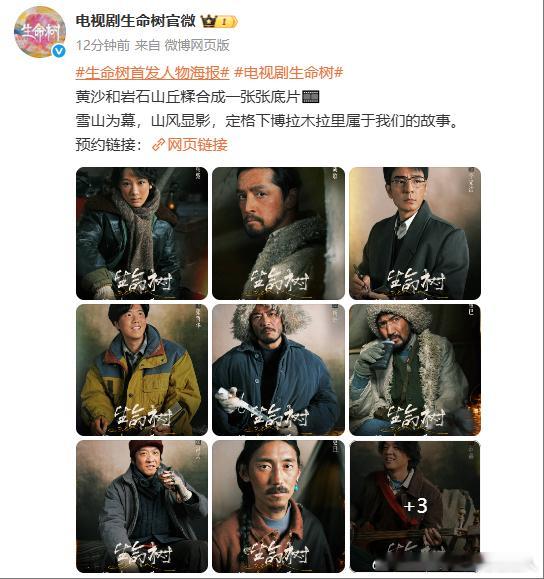Open hashtag #电视剧生命树#
544x579 pixels.
tap(289, 73)
